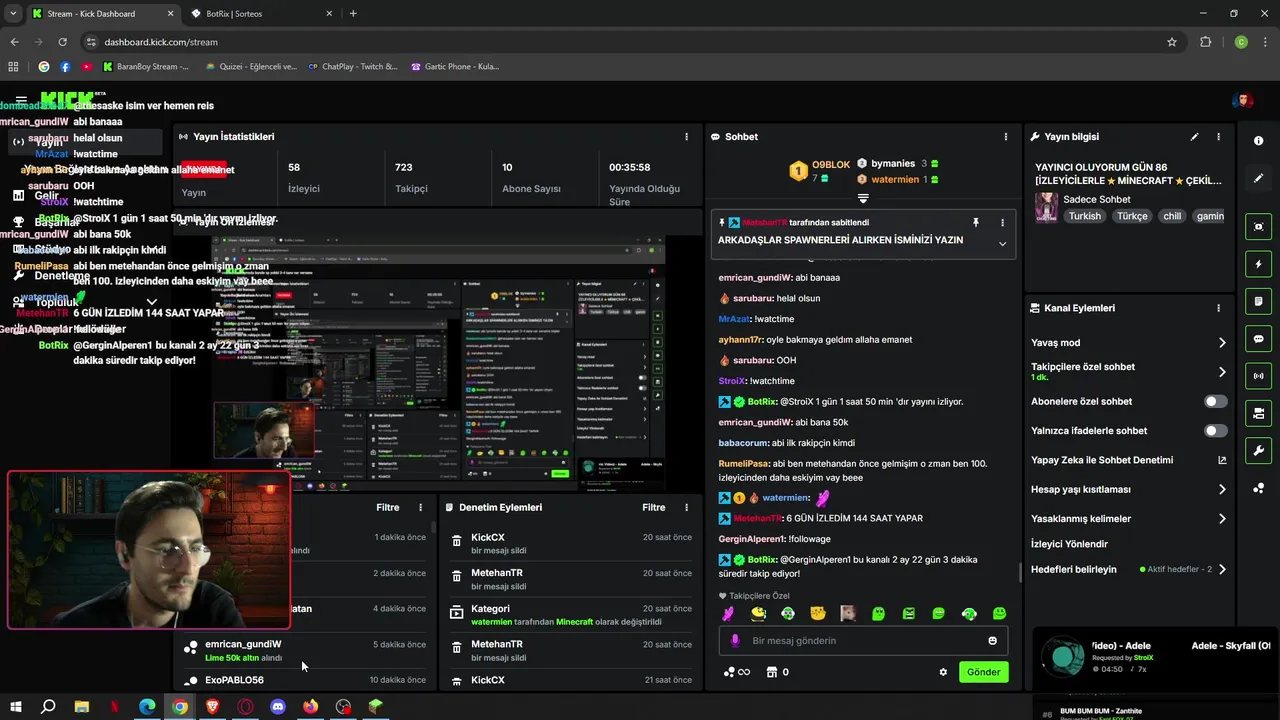Unpin the message using the pin icon
Viewport: 1280px width, 720px height.
(x=976, y=223)
